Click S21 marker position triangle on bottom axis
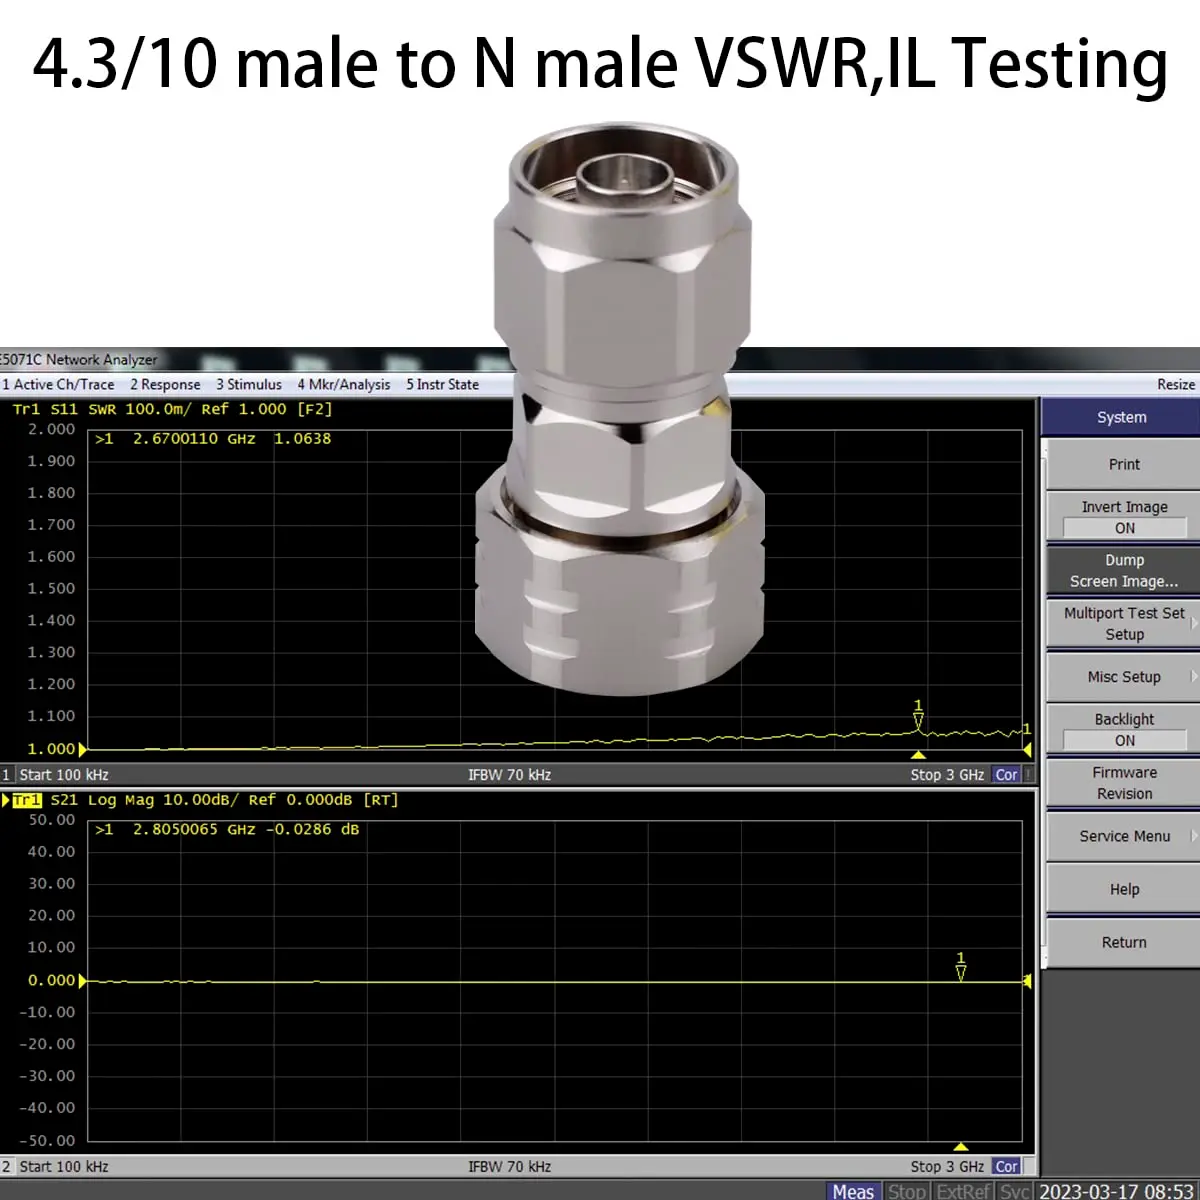1200x1200 pixels. 961,1146
